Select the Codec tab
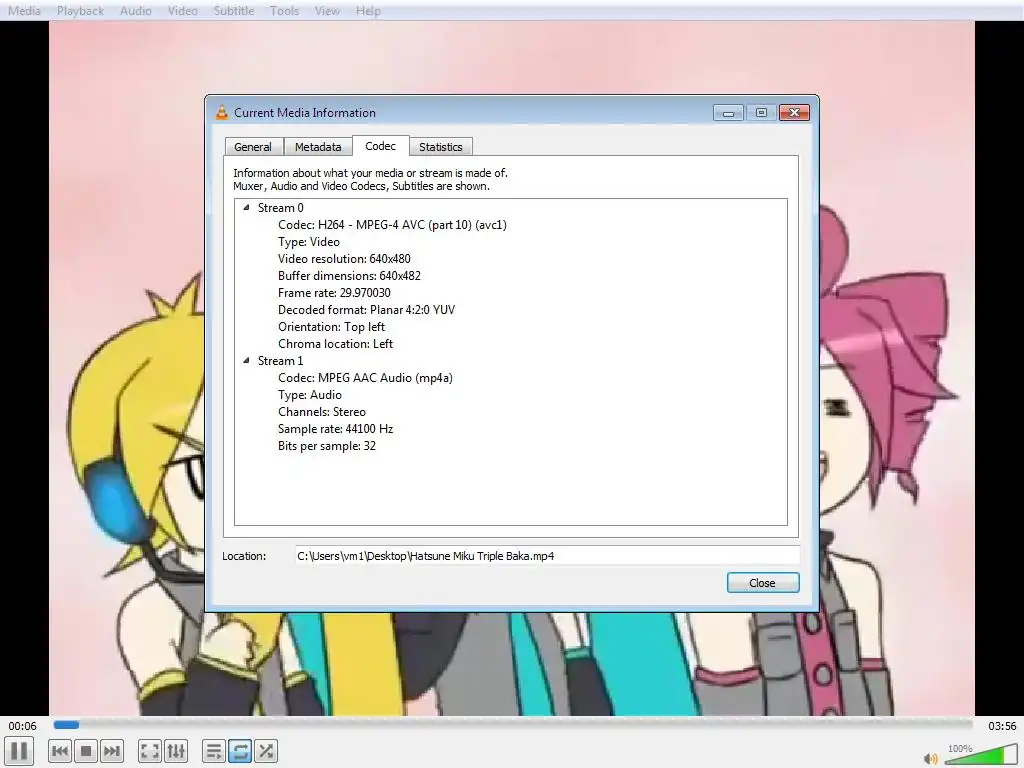Image resolution: width=1024 pixels, height=768 pixels. (x=381, y=146)
